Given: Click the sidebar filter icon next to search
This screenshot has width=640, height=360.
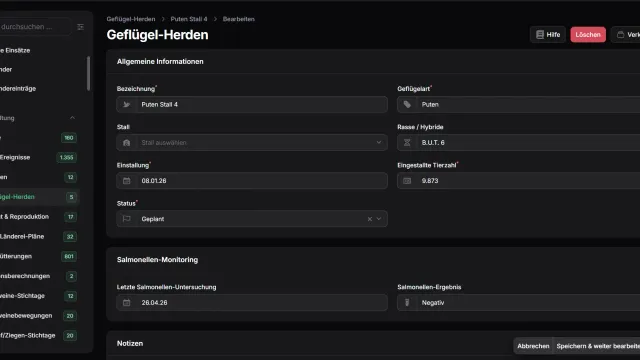Looking at the screenshot, I should coord(80,27).
